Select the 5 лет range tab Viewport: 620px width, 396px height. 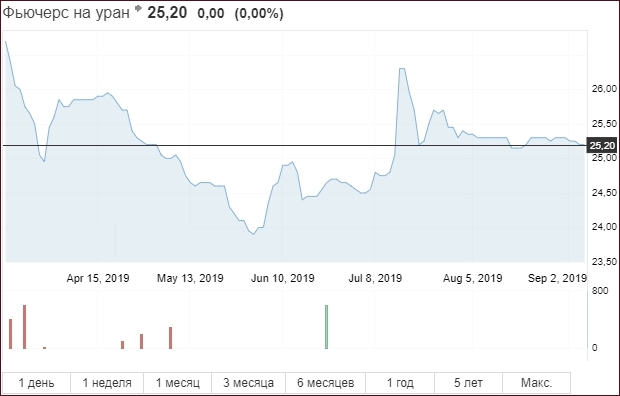click(468, 383)
